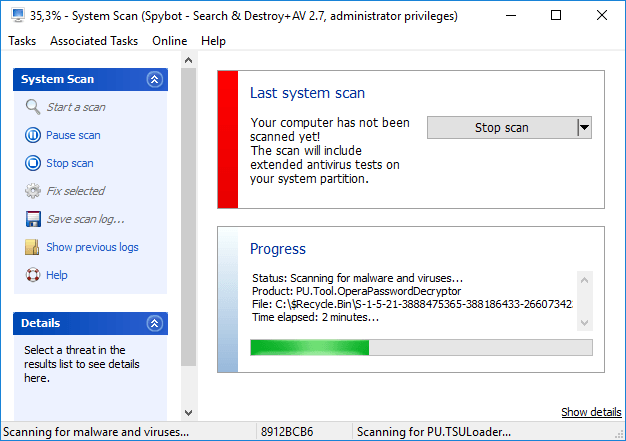Image resolution: width=626 pixels, height=441 pixels.
Task: Click the Product: PU.Tool.OperaPasswordDecryptor line
Action: [x=357, y=291]
